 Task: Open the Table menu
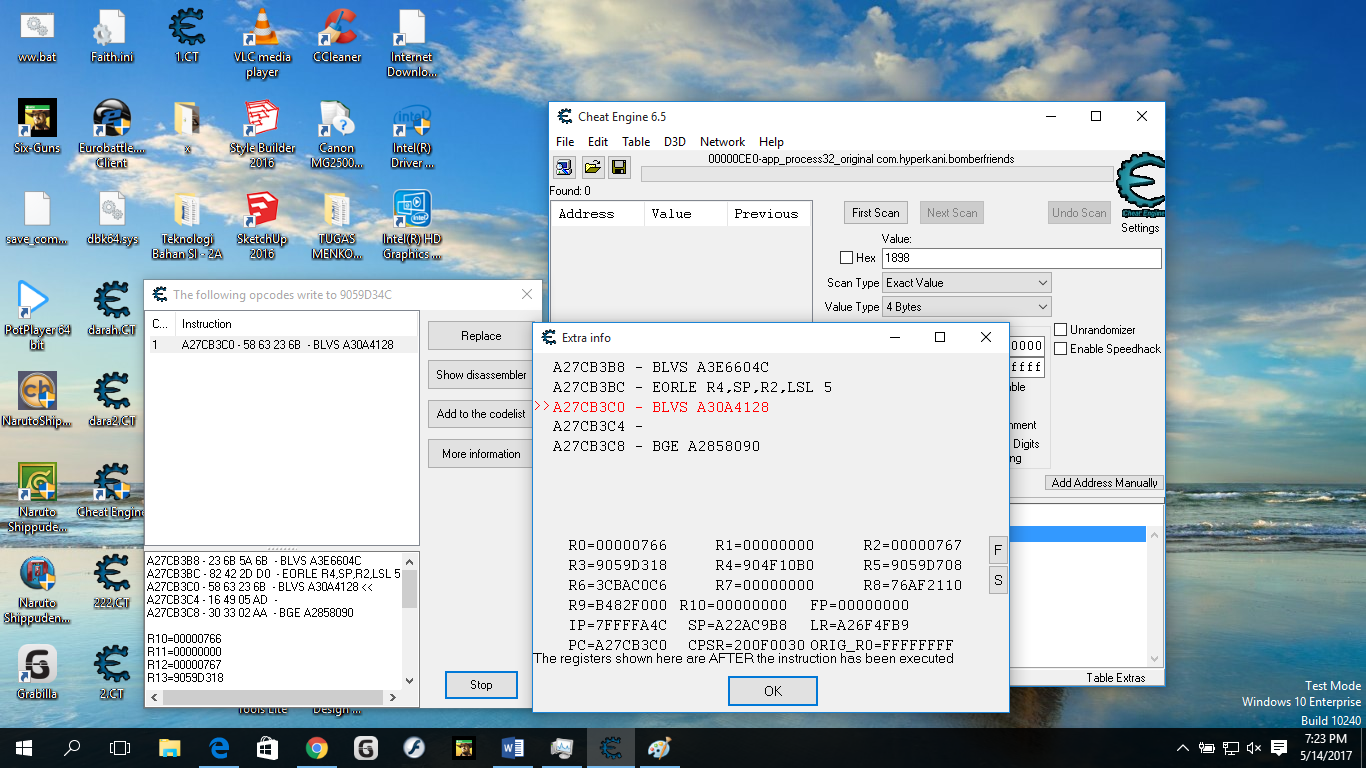(636, 142)
